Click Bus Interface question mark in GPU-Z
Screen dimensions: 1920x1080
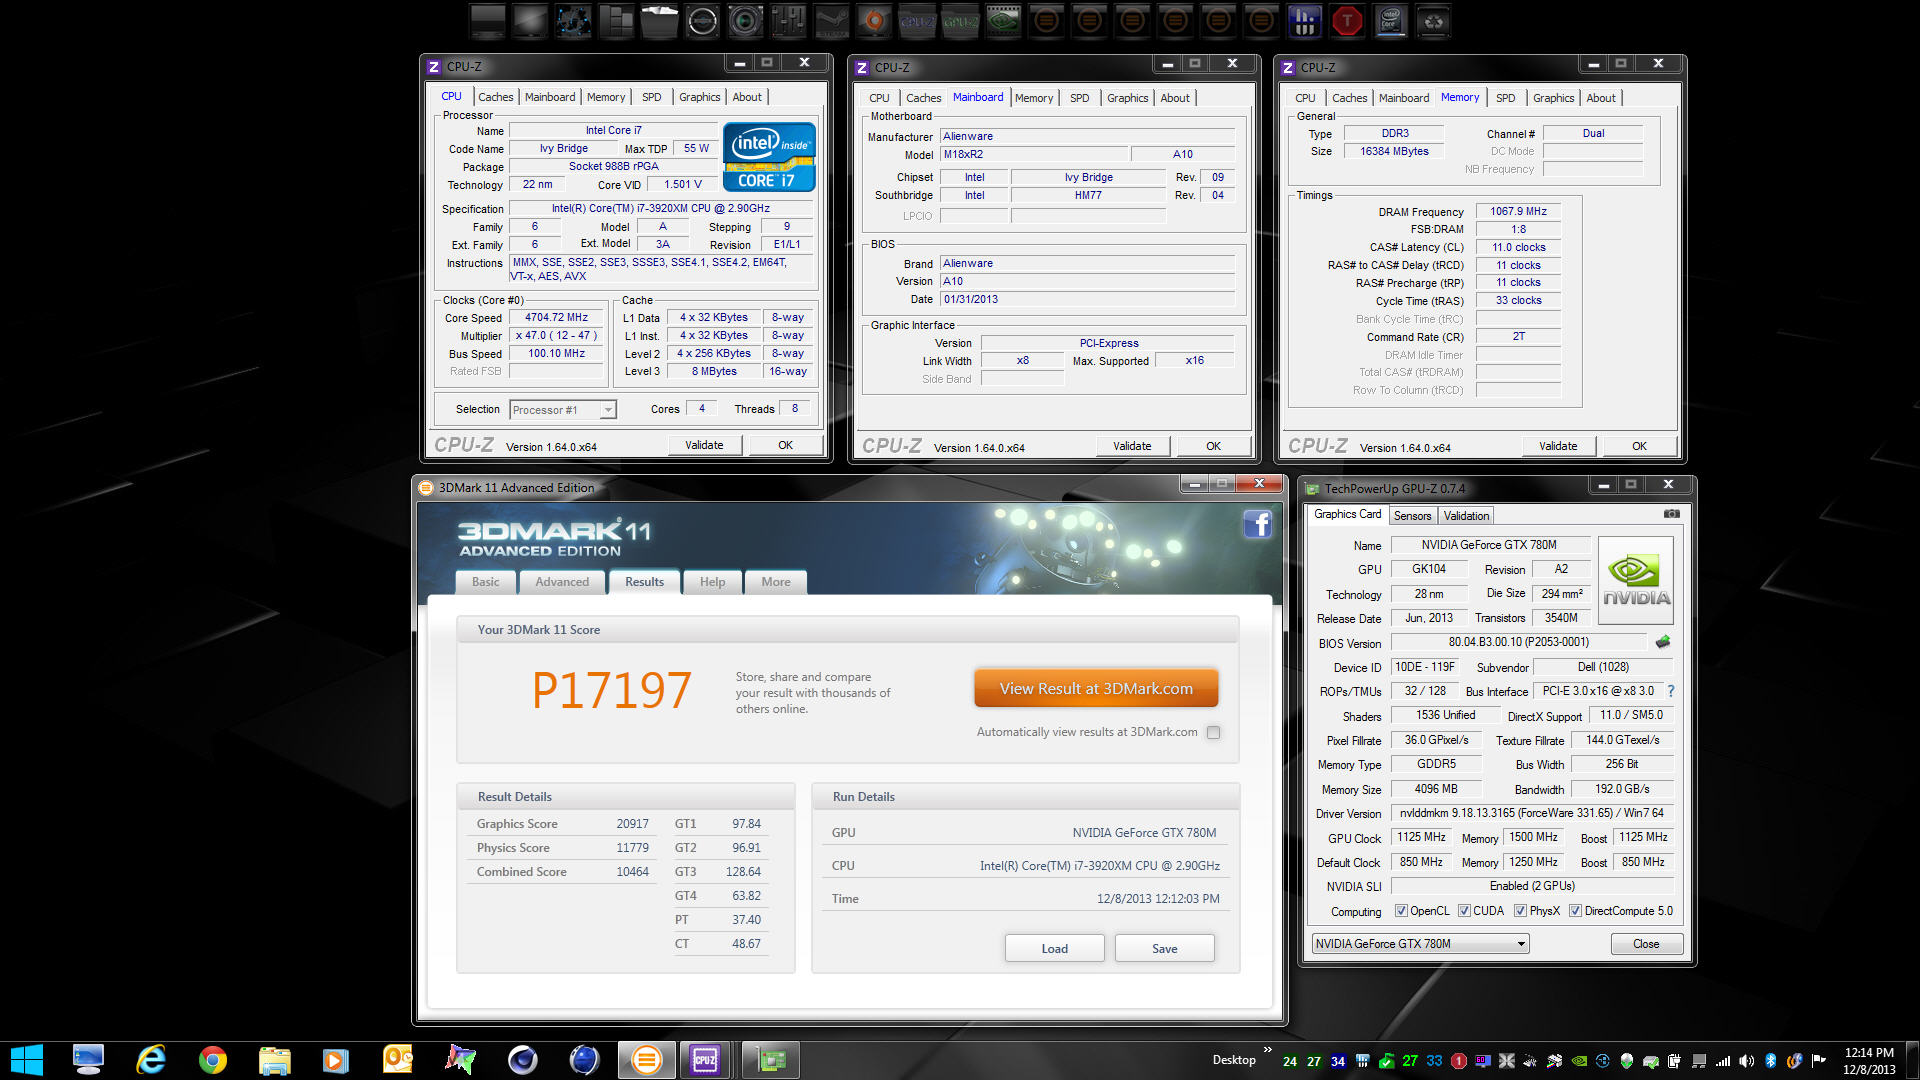(x=1670, y=691)
